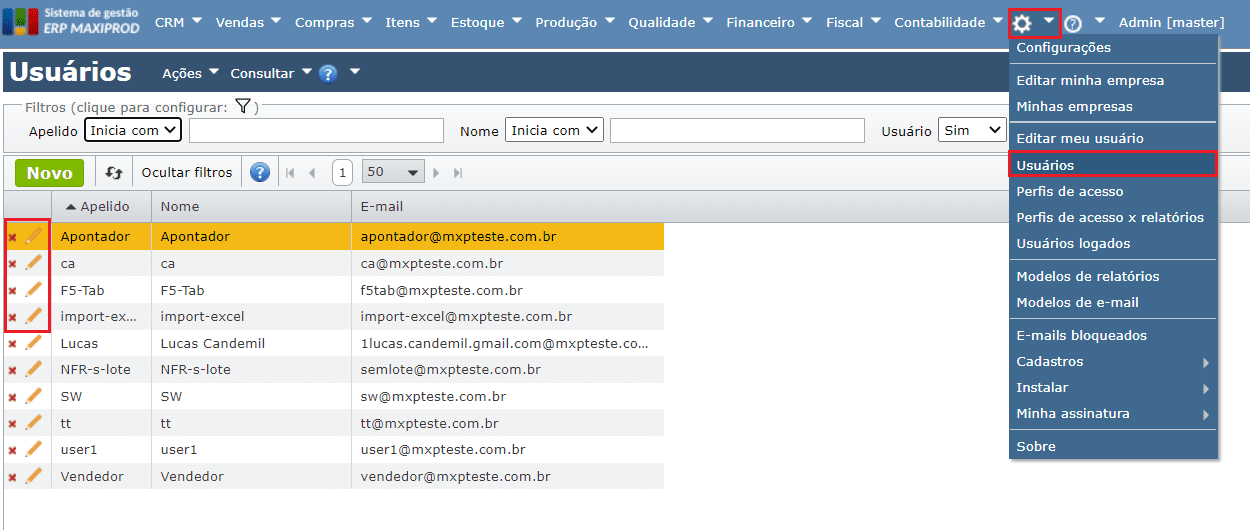Screen dimensions: 1250x530
Task: Edit the user1 pencil icon
Action: pos(33,449)
